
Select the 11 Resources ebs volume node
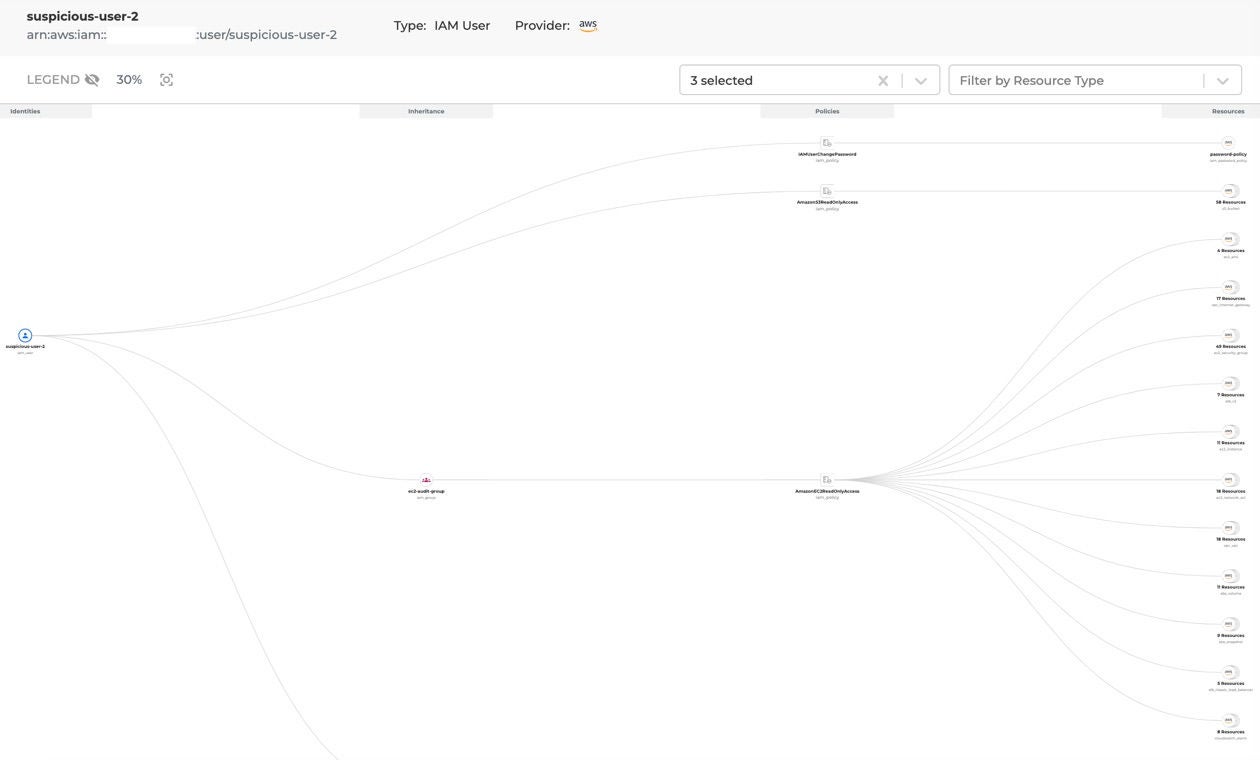point(1229,576)
